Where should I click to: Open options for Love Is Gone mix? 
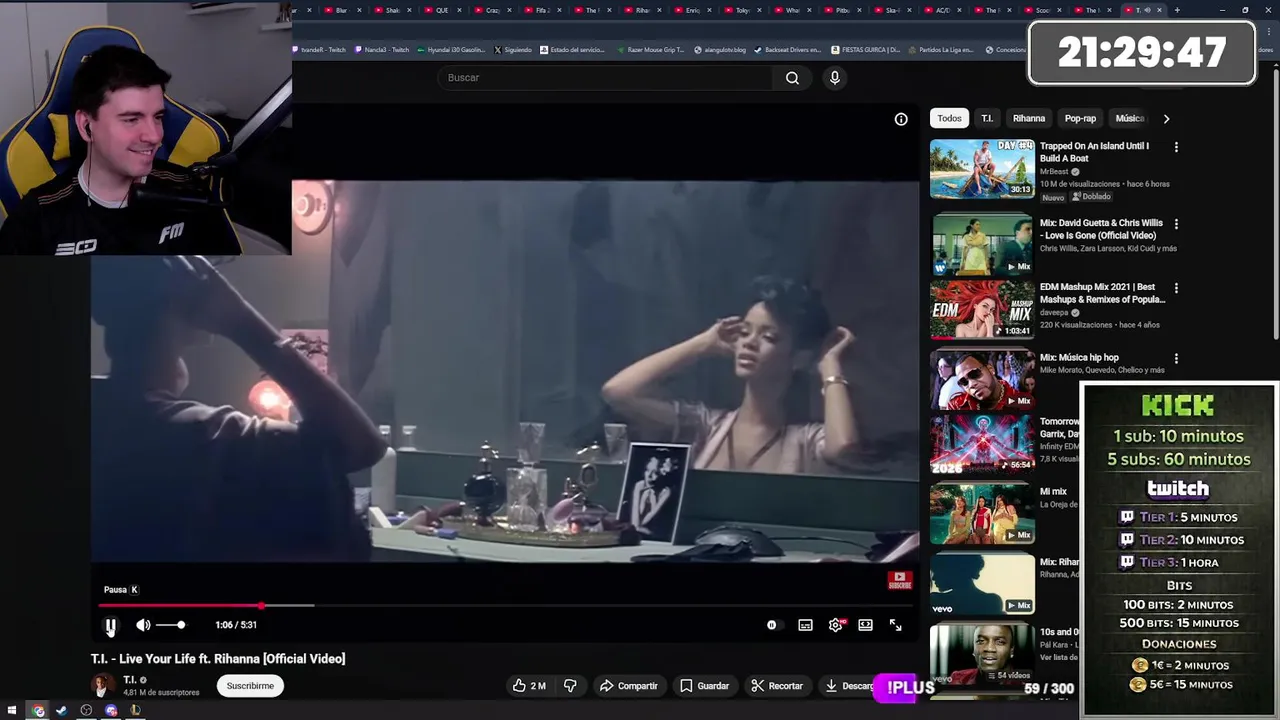1176,224
